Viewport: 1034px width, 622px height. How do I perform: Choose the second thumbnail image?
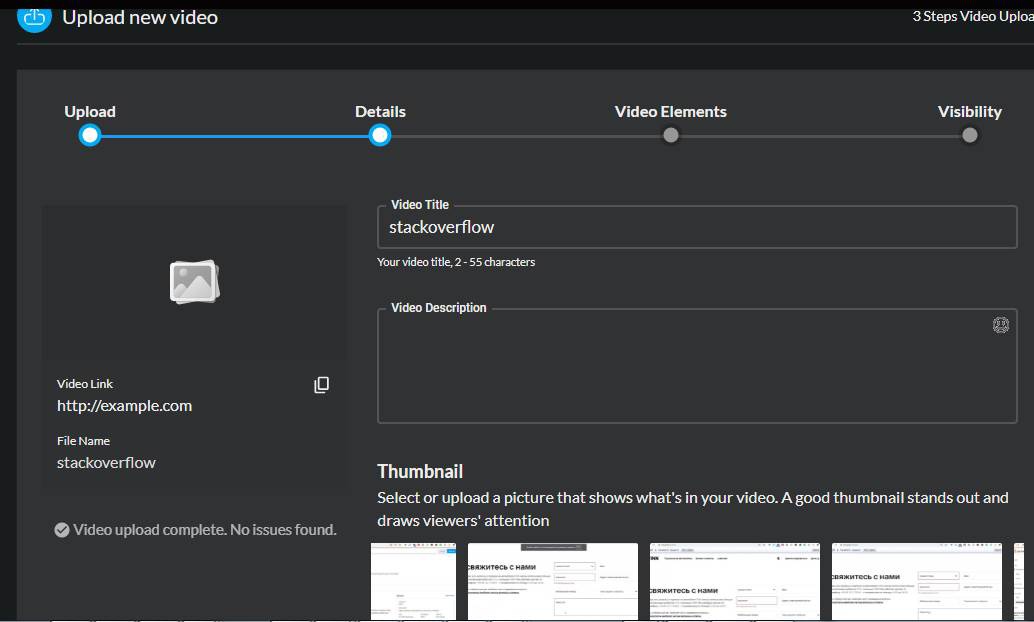point(552,581)
